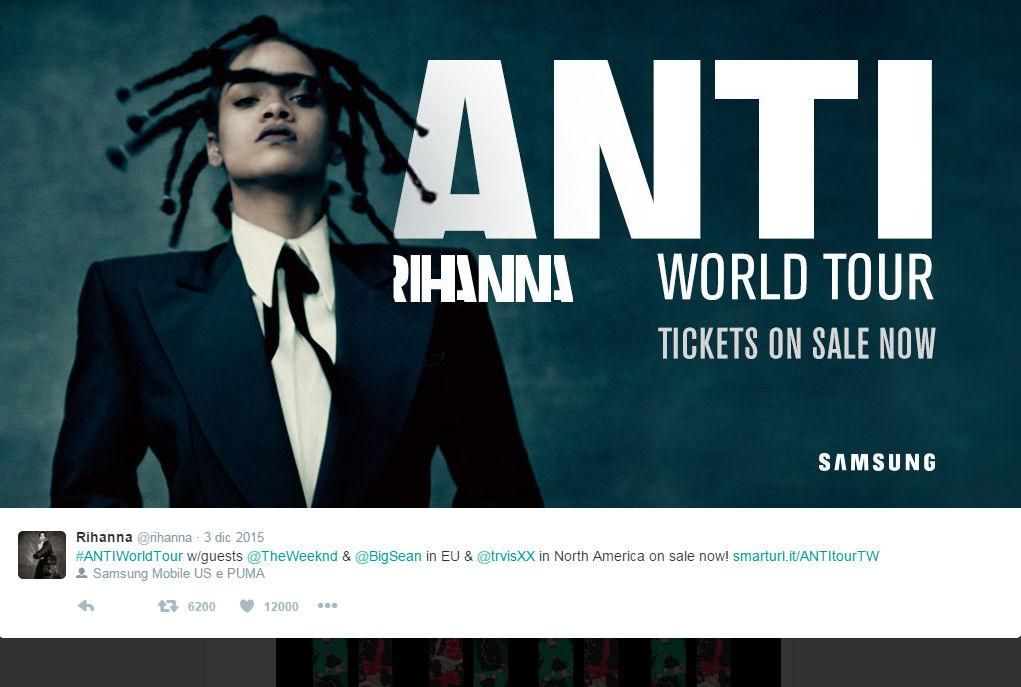Open the tweet's 3 dic 2015 timestamp
Image resolution: width=1021 pixels, height=687 pixels.
coord(235,538)
